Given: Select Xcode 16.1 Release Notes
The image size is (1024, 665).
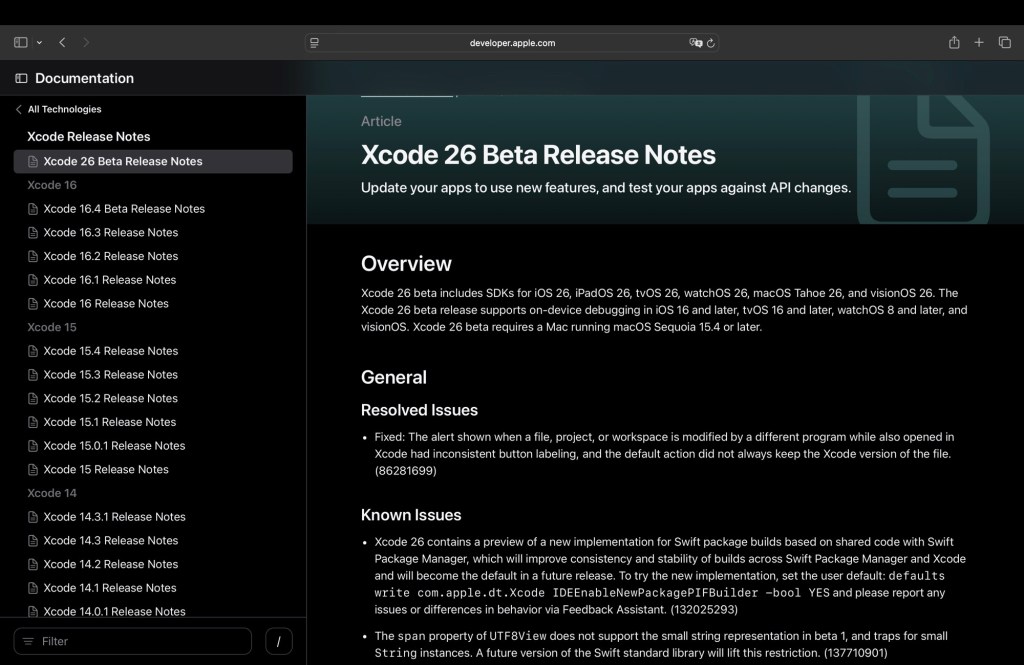Looking at the screenshot, I should [x=109, y=280].
